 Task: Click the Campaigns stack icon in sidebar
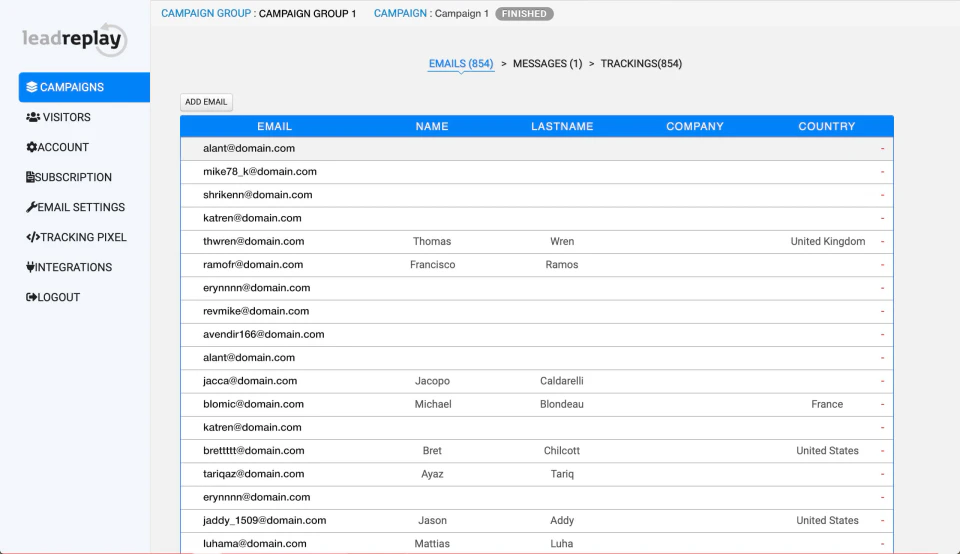[x=32, y=87]
